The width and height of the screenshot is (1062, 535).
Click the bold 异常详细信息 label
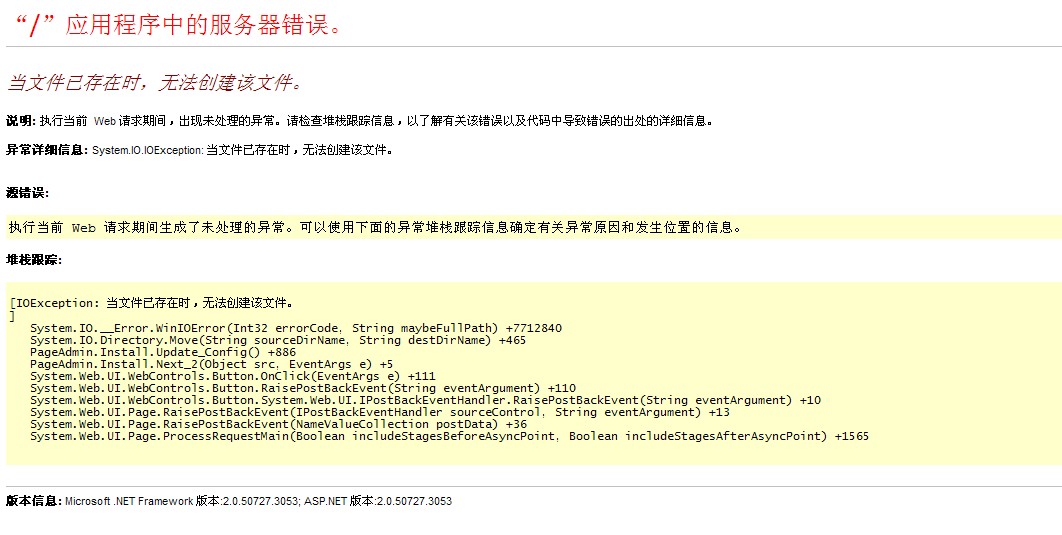click(47, 151)
